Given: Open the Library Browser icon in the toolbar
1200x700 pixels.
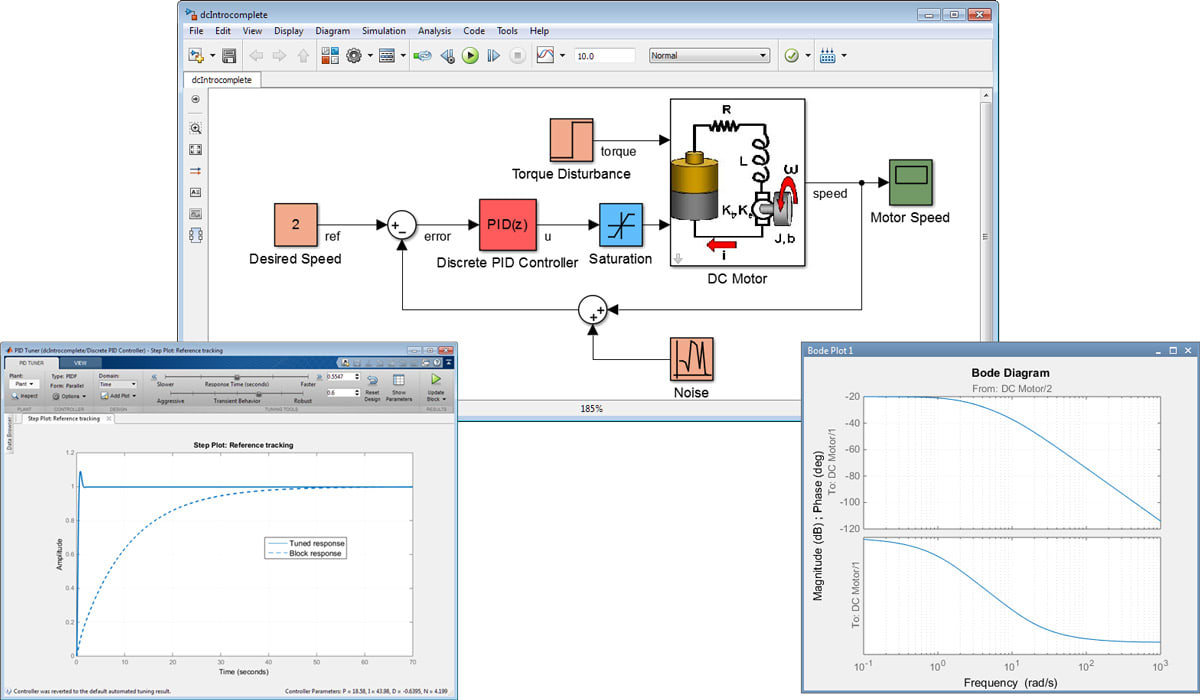Looking at the screenshot, I should pos(330,56).
